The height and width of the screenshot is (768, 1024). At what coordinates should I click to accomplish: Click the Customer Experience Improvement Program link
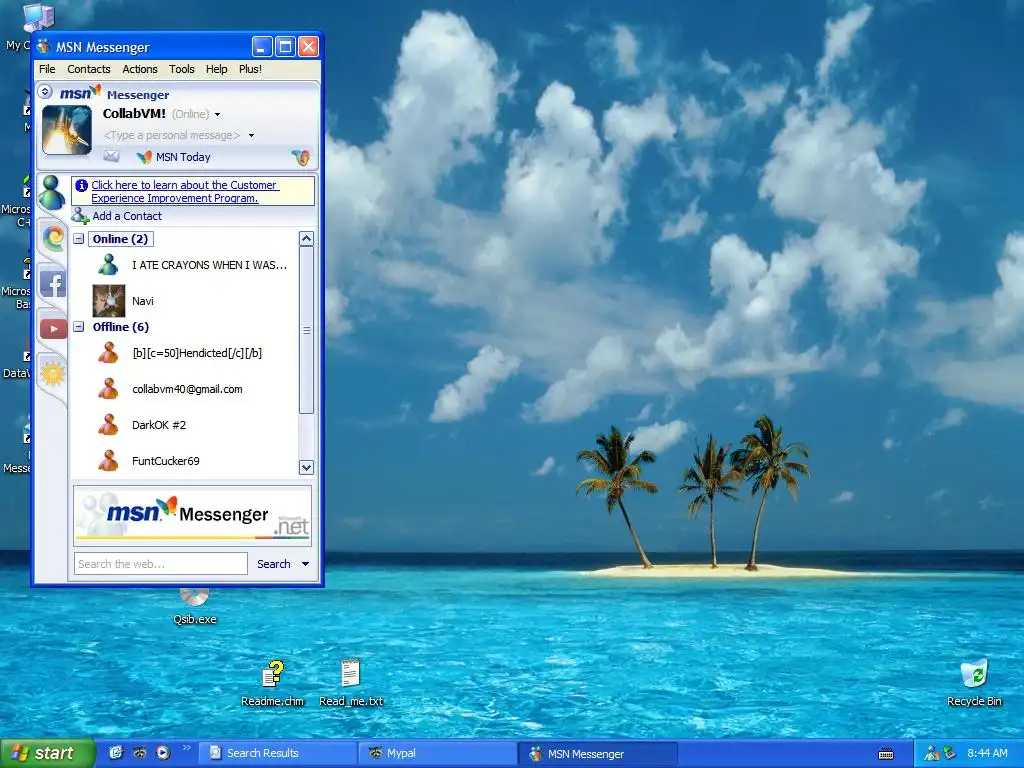point(185,191)
